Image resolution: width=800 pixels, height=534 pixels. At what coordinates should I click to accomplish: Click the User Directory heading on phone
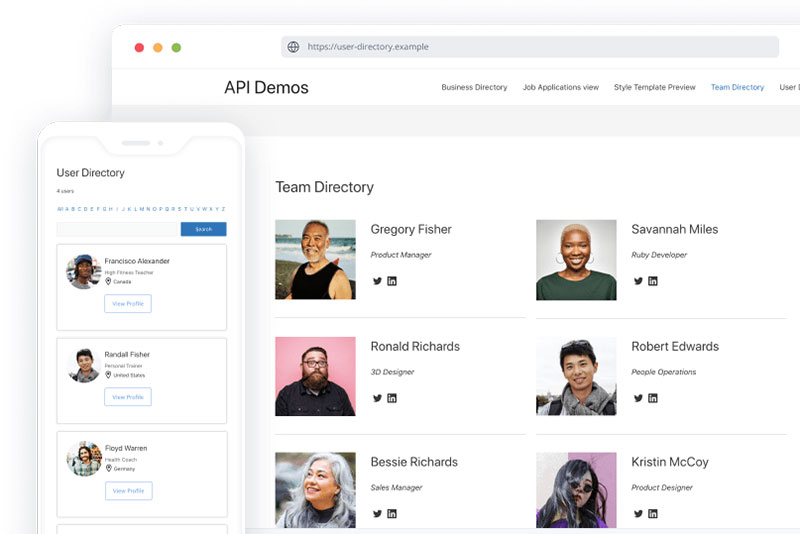point(90,173)
